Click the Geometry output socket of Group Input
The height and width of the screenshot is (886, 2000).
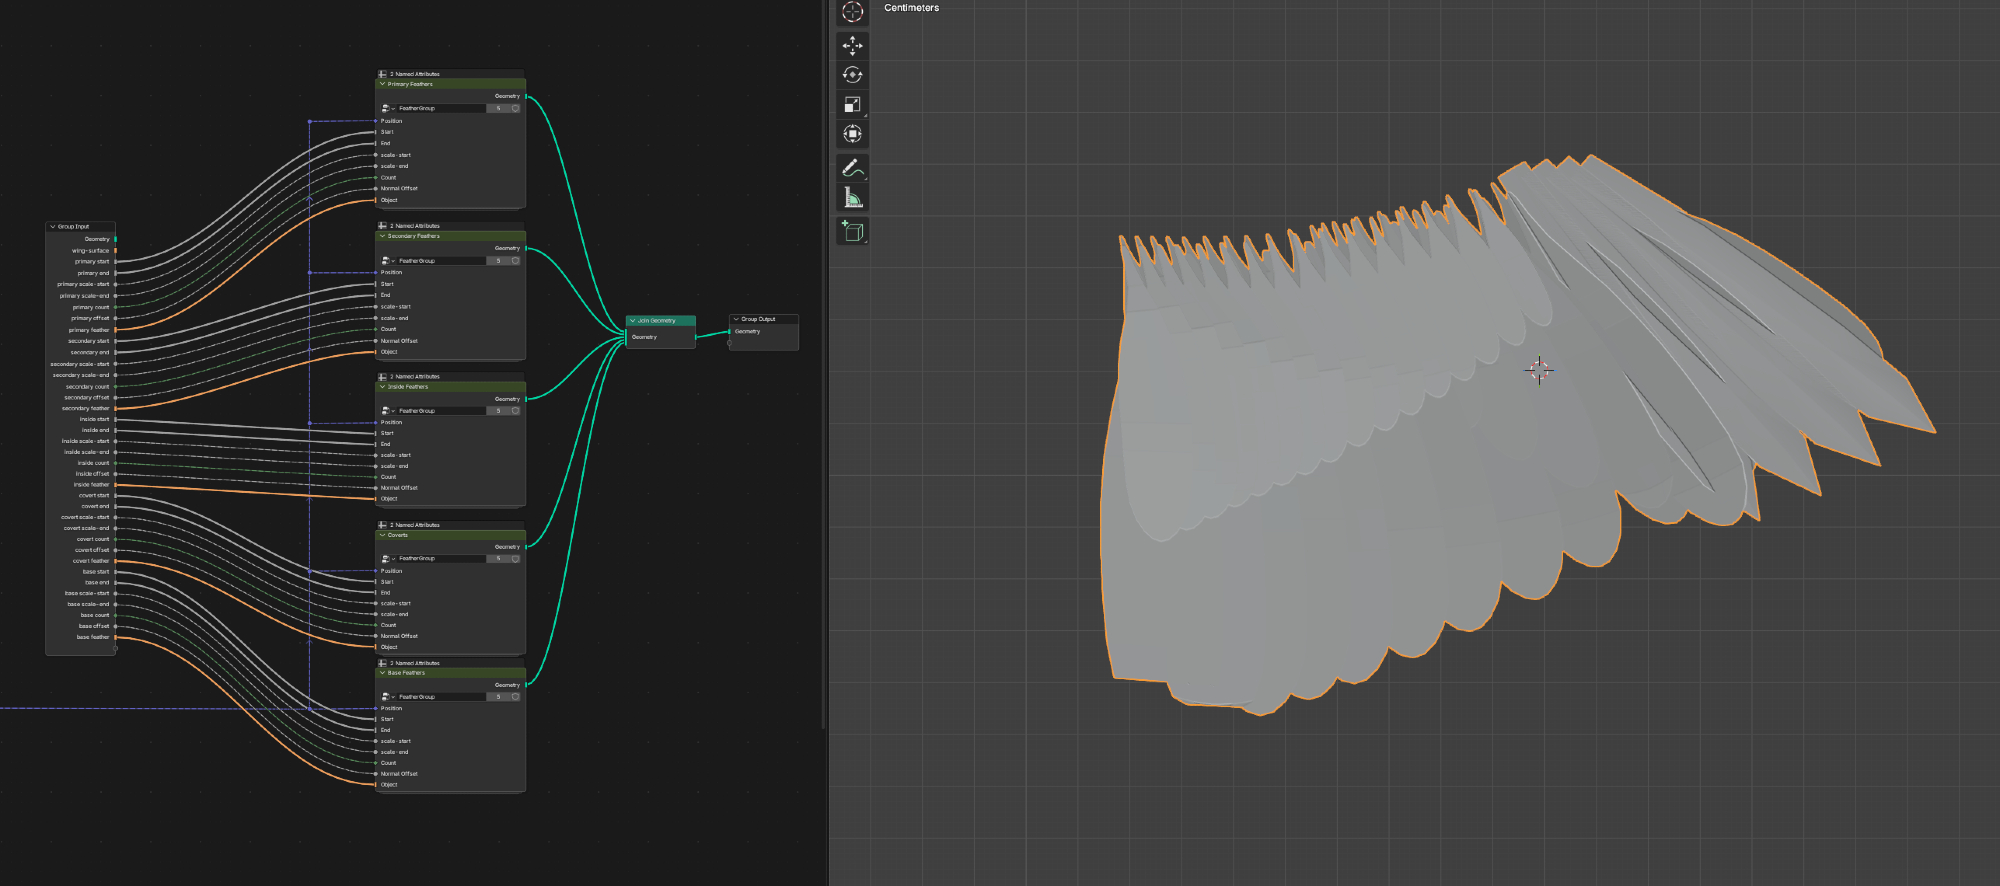click(x=116, y=239)
